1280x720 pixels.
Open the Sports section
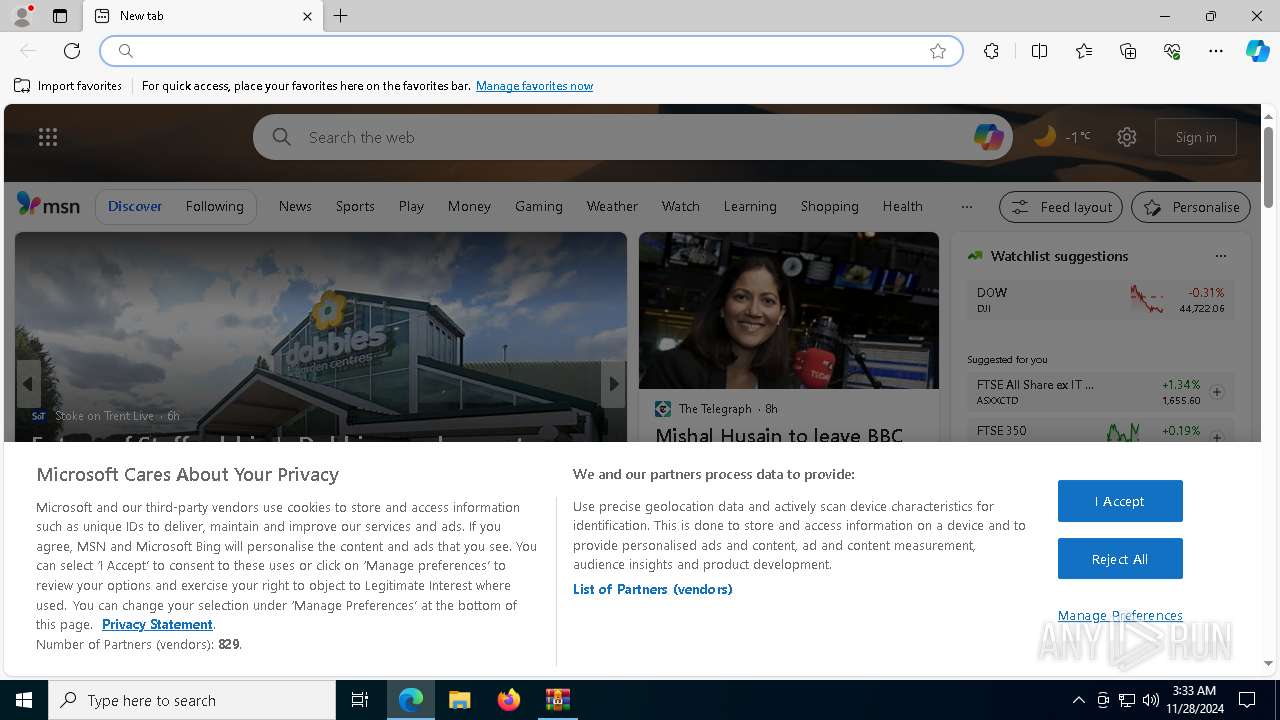click(x=355, y=206)
